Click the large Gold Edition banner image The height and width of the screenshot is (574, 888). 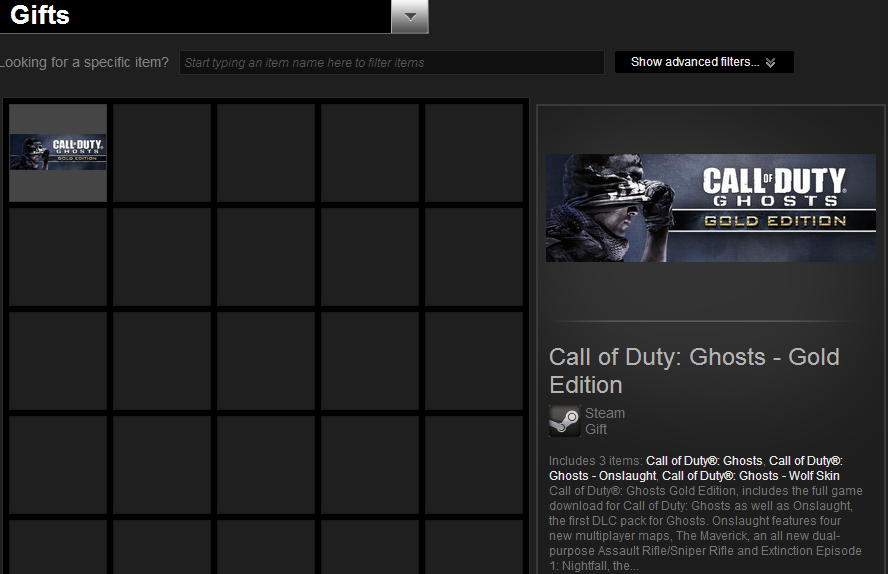[711, 208]
